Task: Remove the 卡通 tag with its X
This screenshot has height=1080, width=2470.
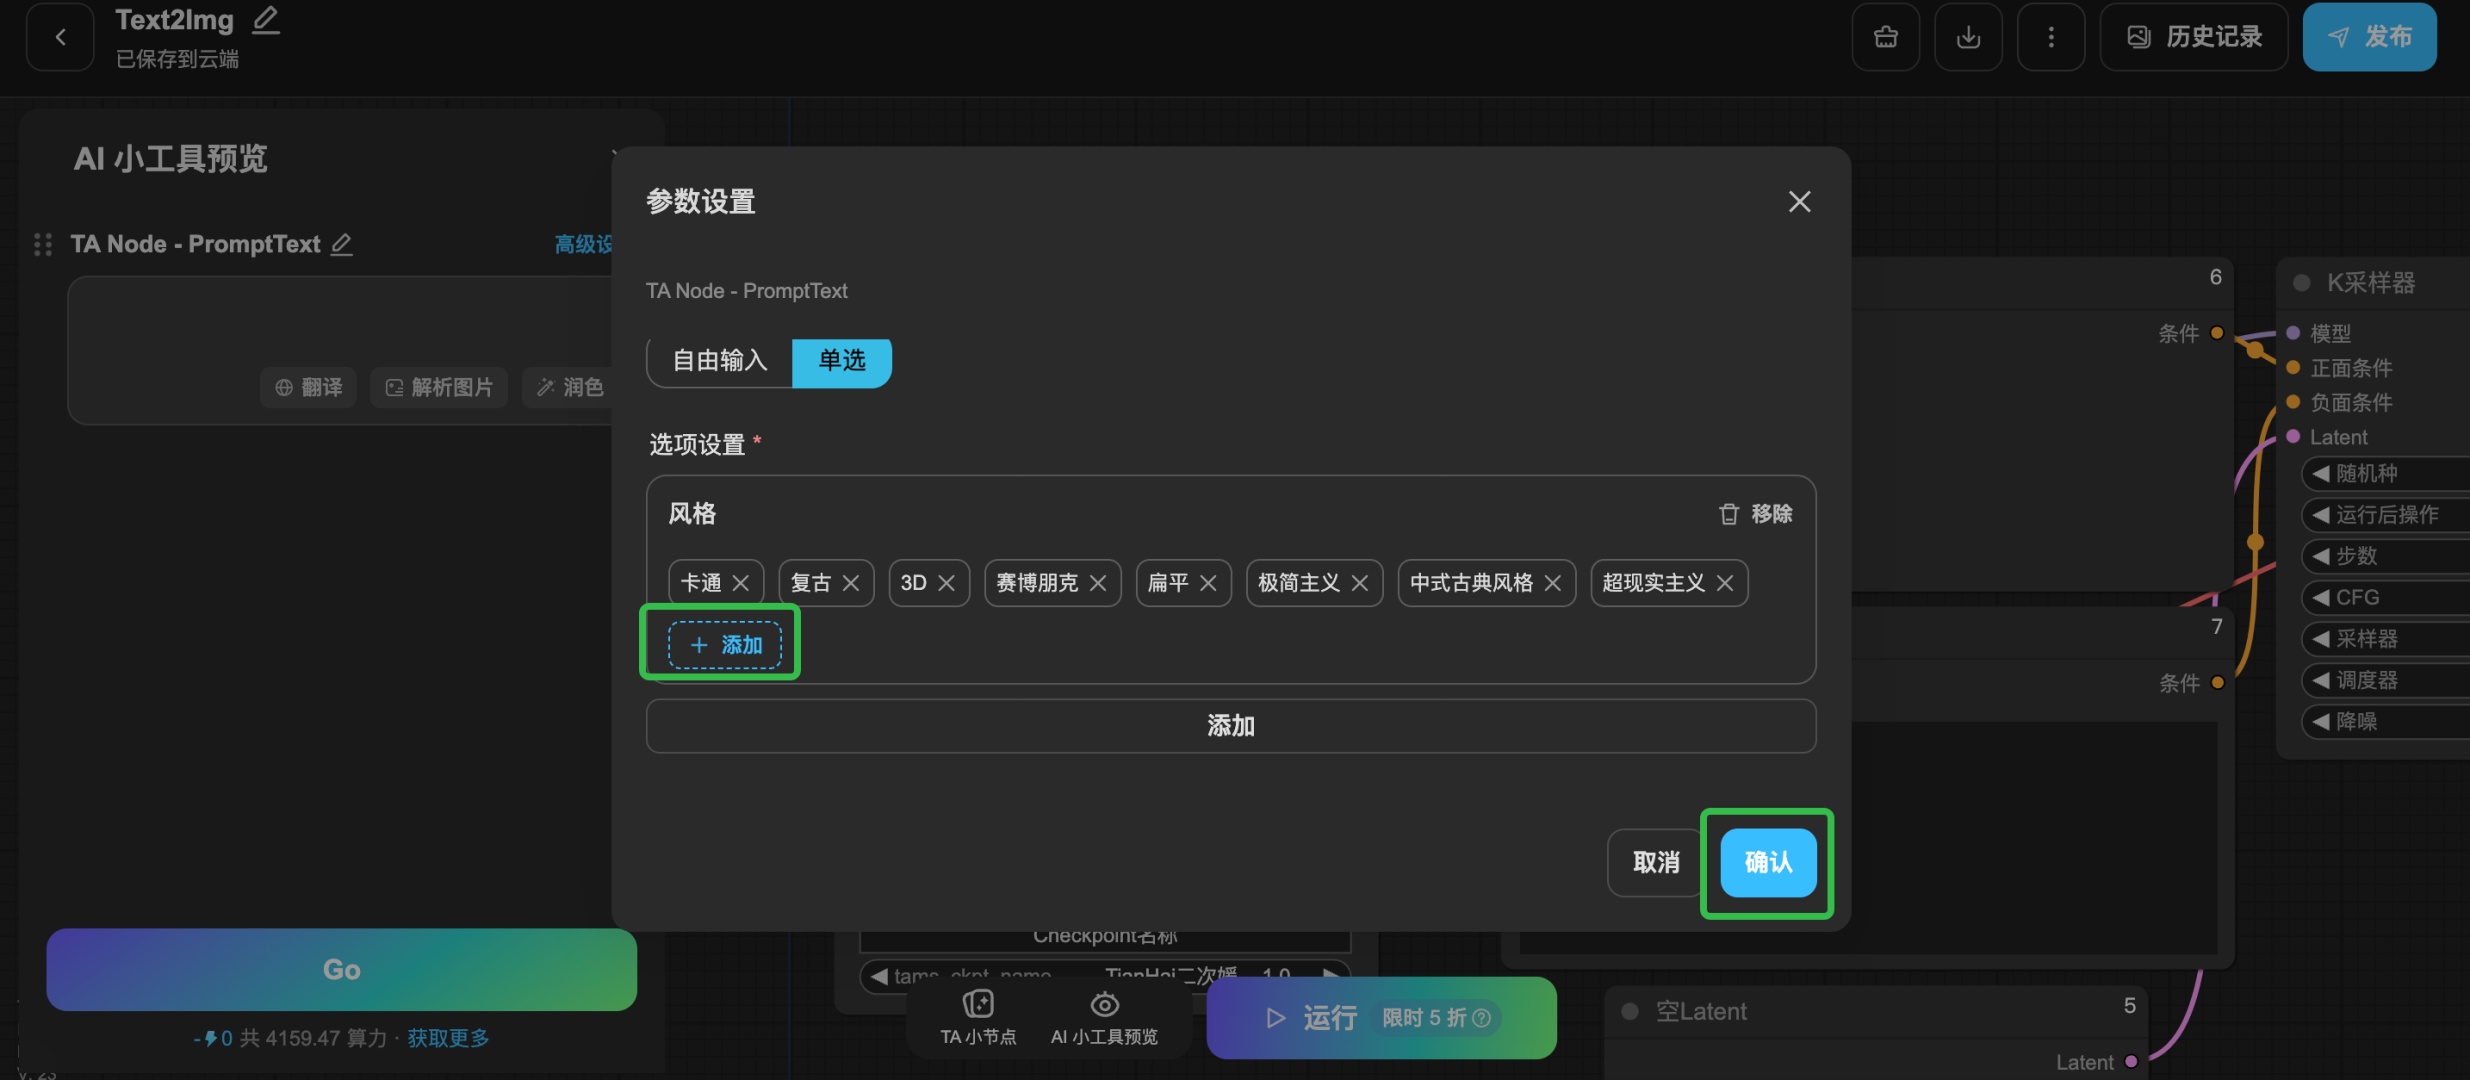Action: point(741,583)
